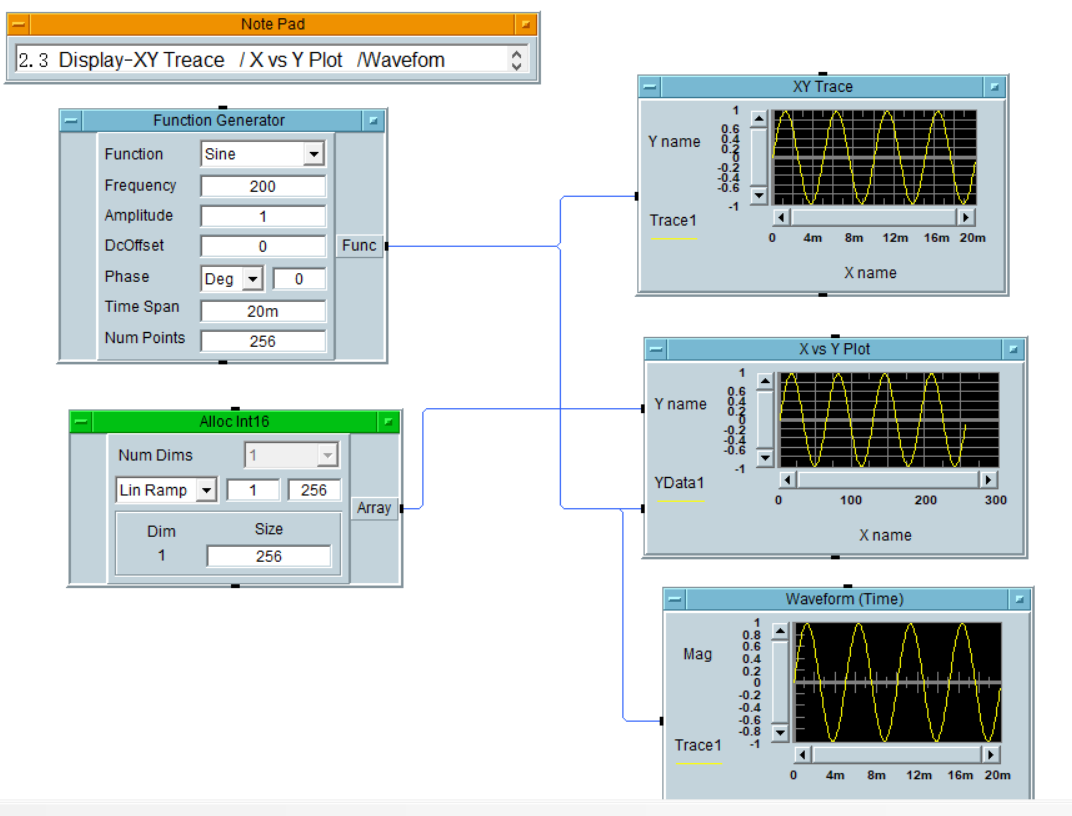The height and width of the screenshot is (816, 1072).
Task: Minimize the X vs Y Plot display
Action: point(655,349)
